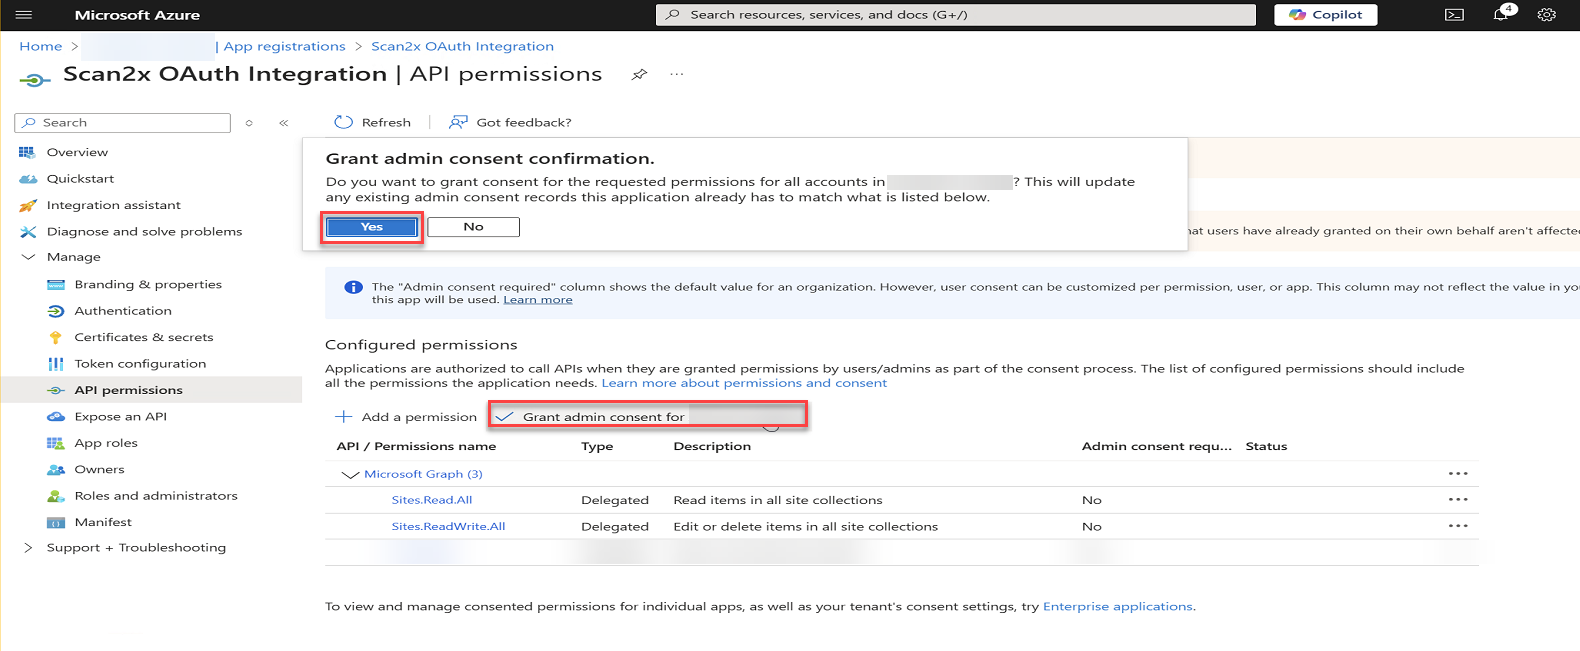
Task: Open the Azure portal hamburger menu
Action: point(24,15)
